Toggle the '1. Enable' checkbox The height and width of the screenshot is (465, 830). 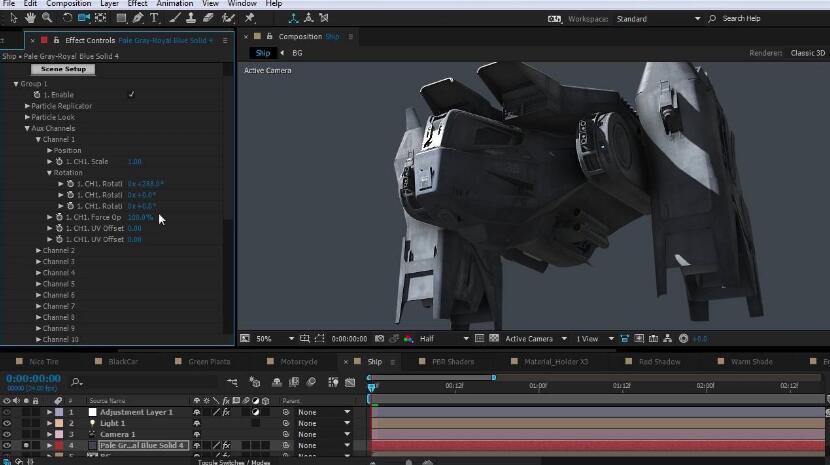tap(132, 95)
